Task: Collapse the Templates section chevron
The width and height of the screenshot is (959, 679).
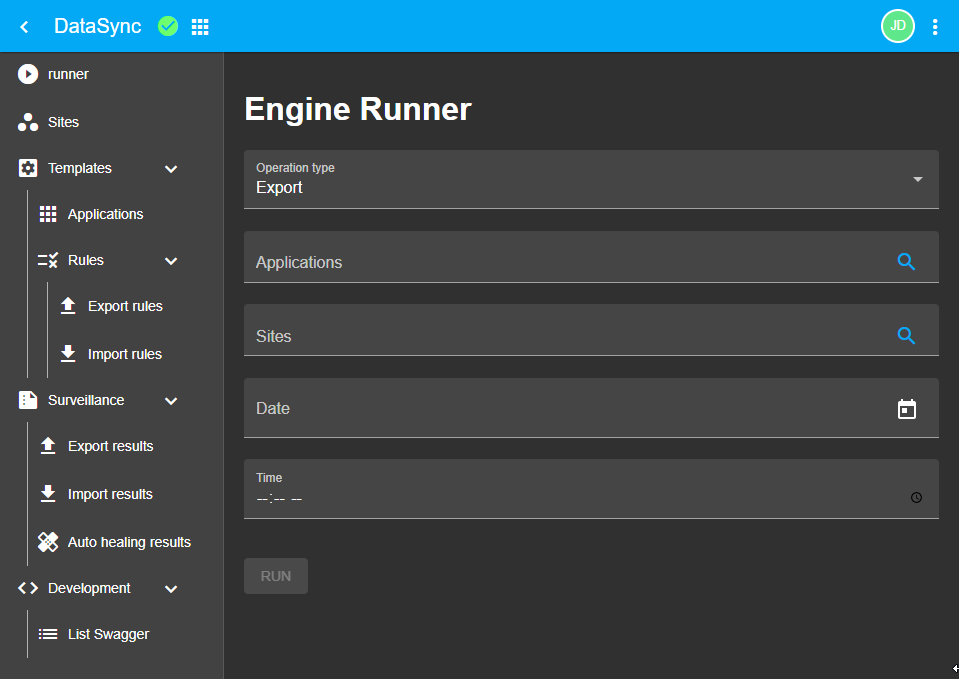Action: click(171, 169)
